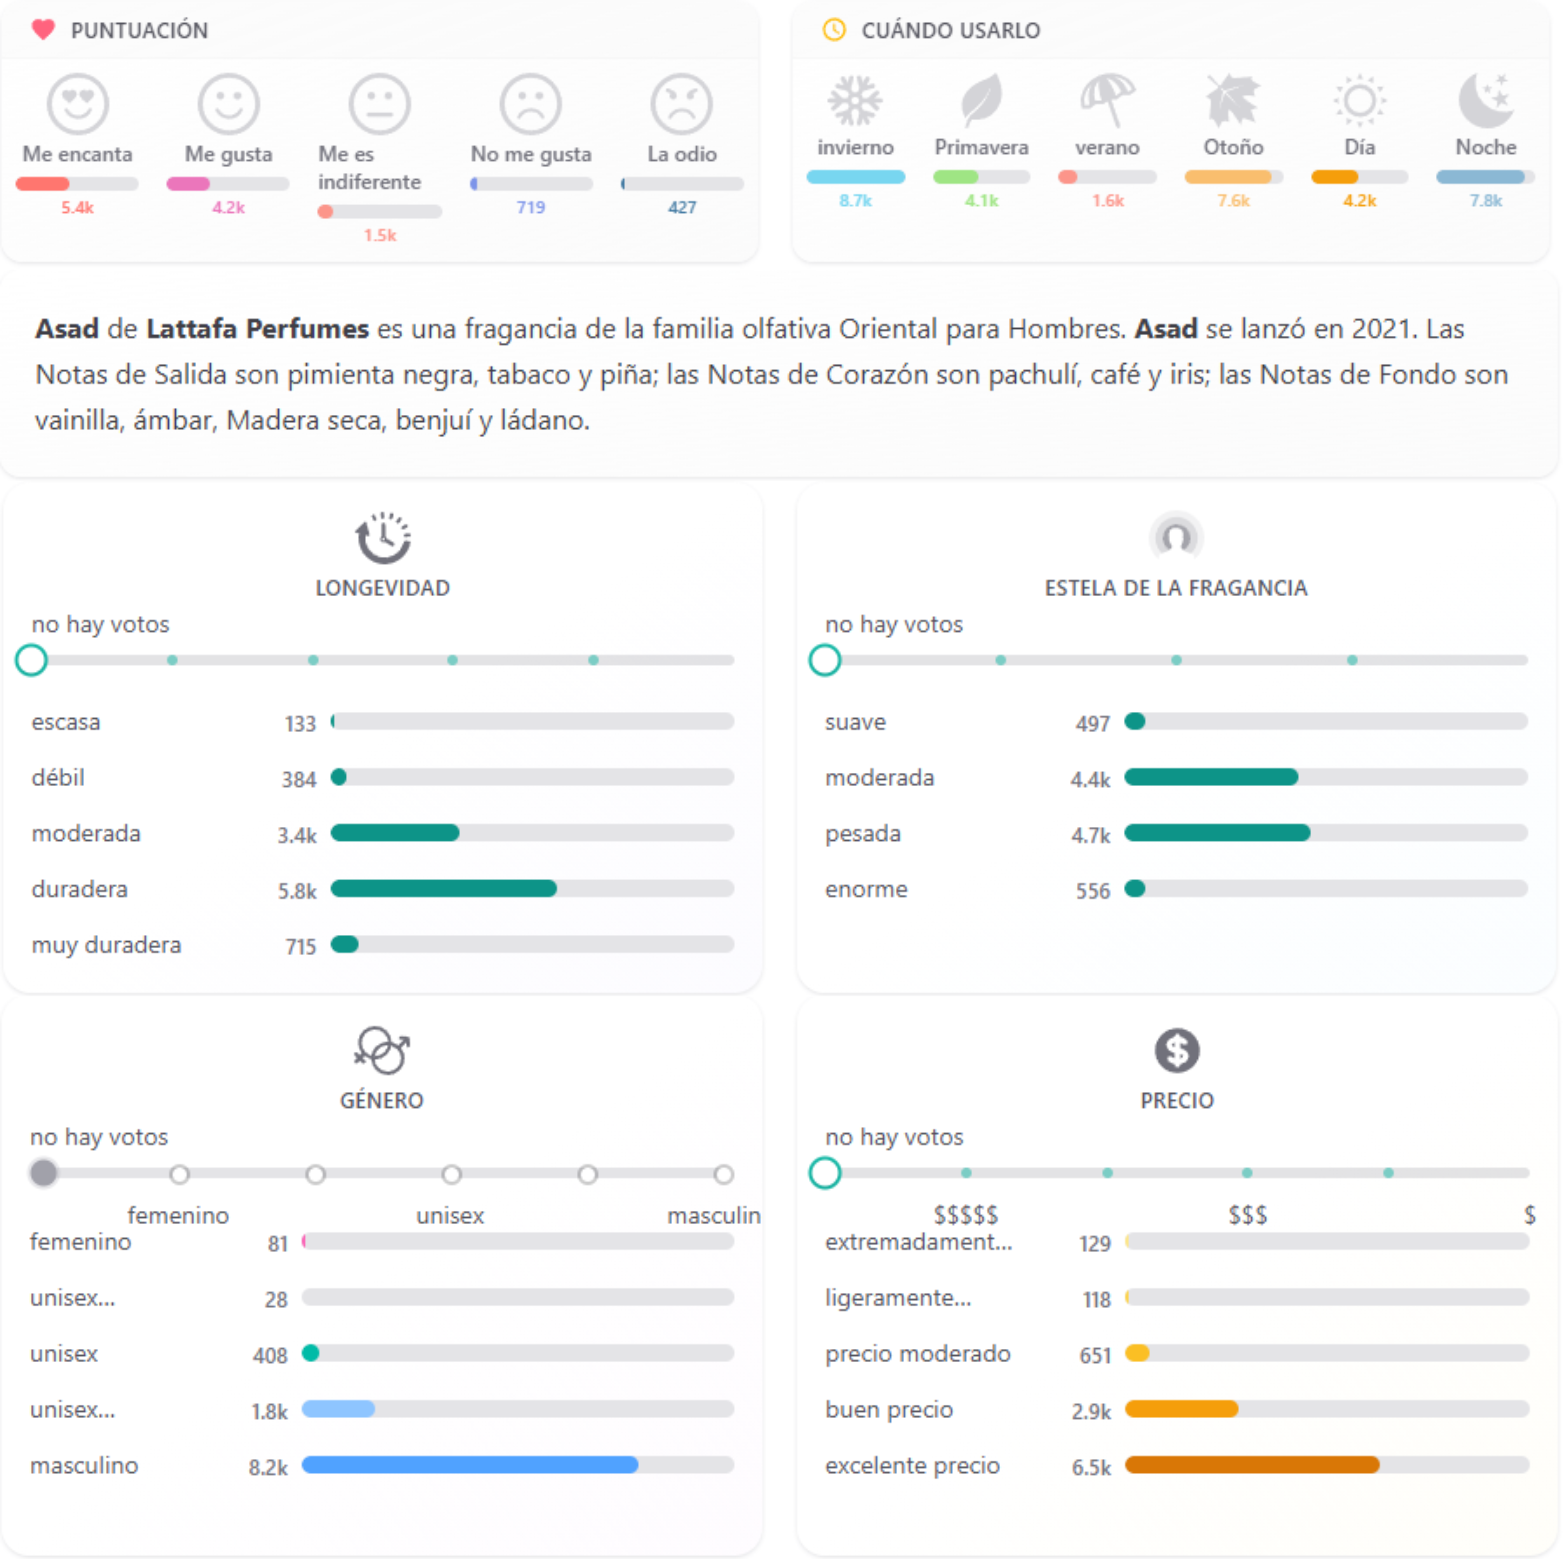This screenshot has width=1563, height=1563.
Task: Select the Noche moon icon
Action: [1485, 100]
